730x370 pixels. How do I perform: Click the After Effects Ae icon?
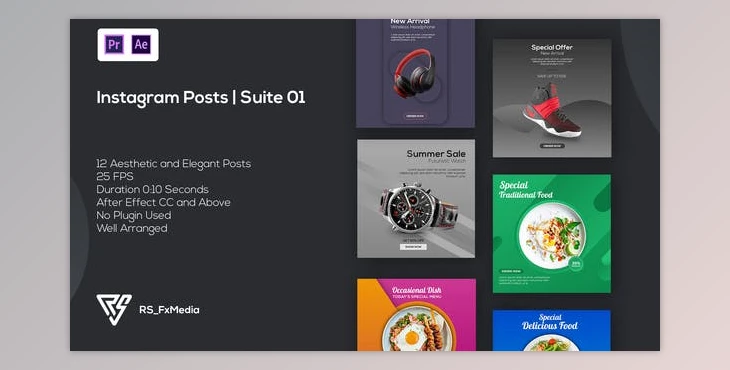click(141, 45)
